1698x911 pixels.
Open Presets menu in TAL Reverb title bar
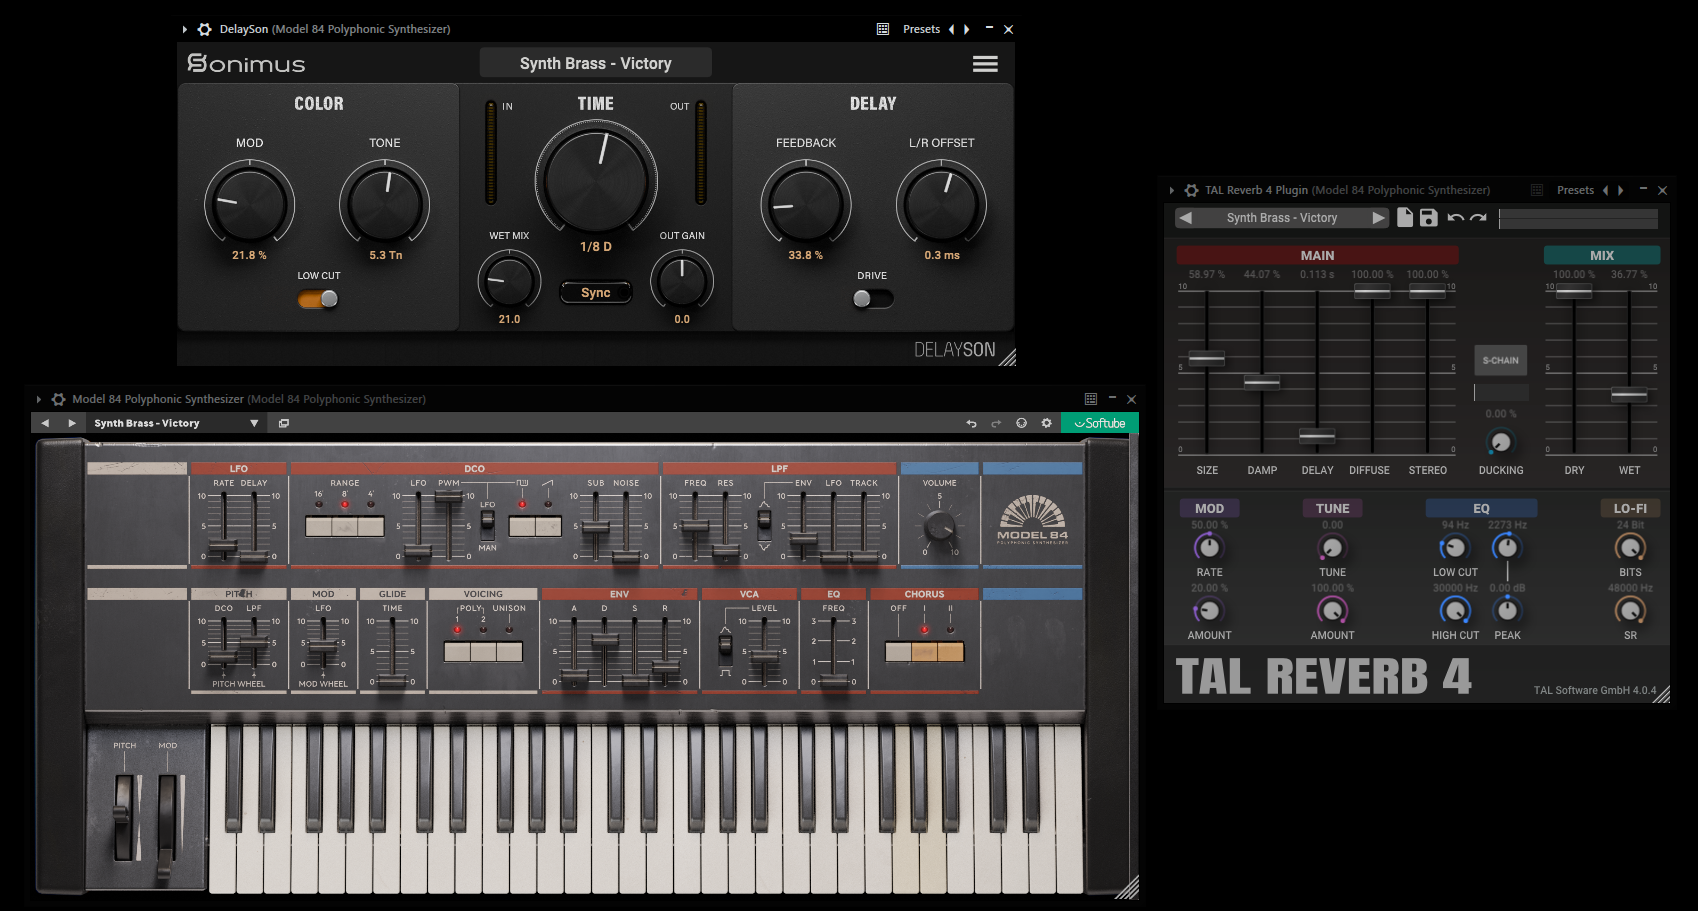1575,190
